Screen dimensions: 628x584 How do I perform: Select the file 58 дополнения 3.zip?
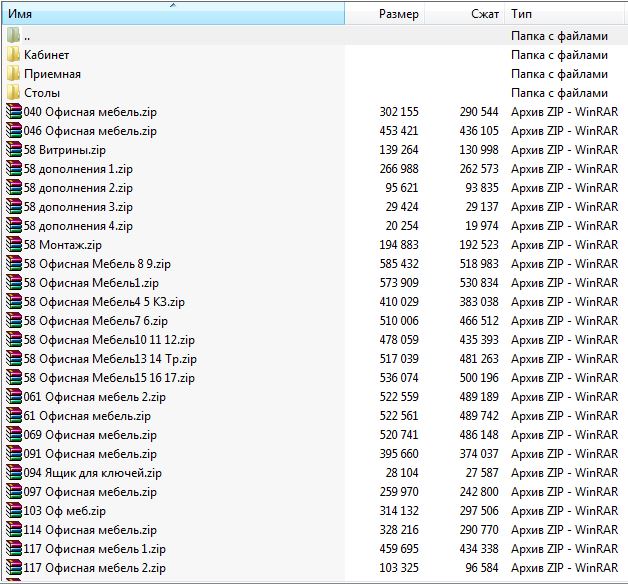click(x=78, y=207)
